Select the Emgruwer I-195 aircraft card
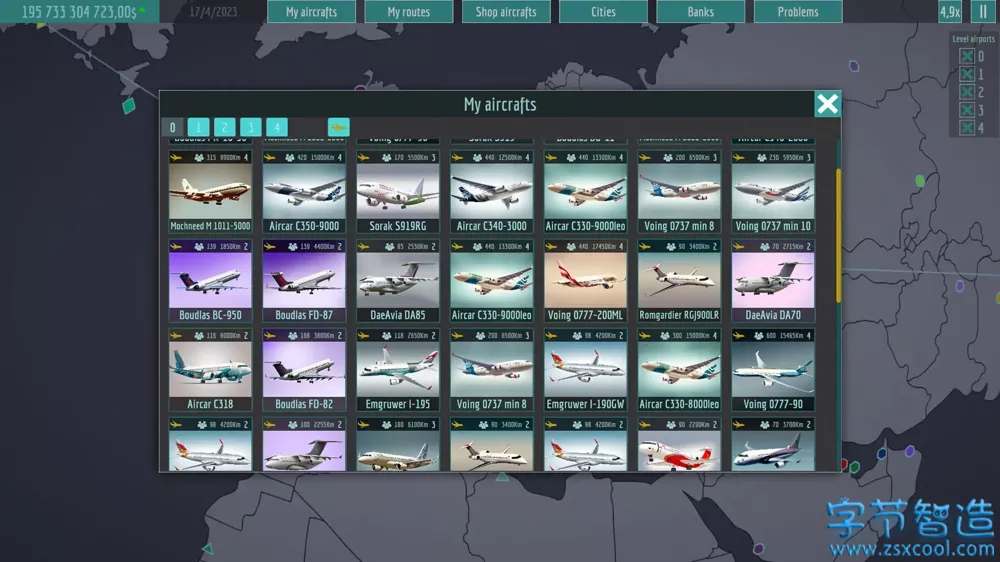 pyautogui.click(x=397, y=370)
